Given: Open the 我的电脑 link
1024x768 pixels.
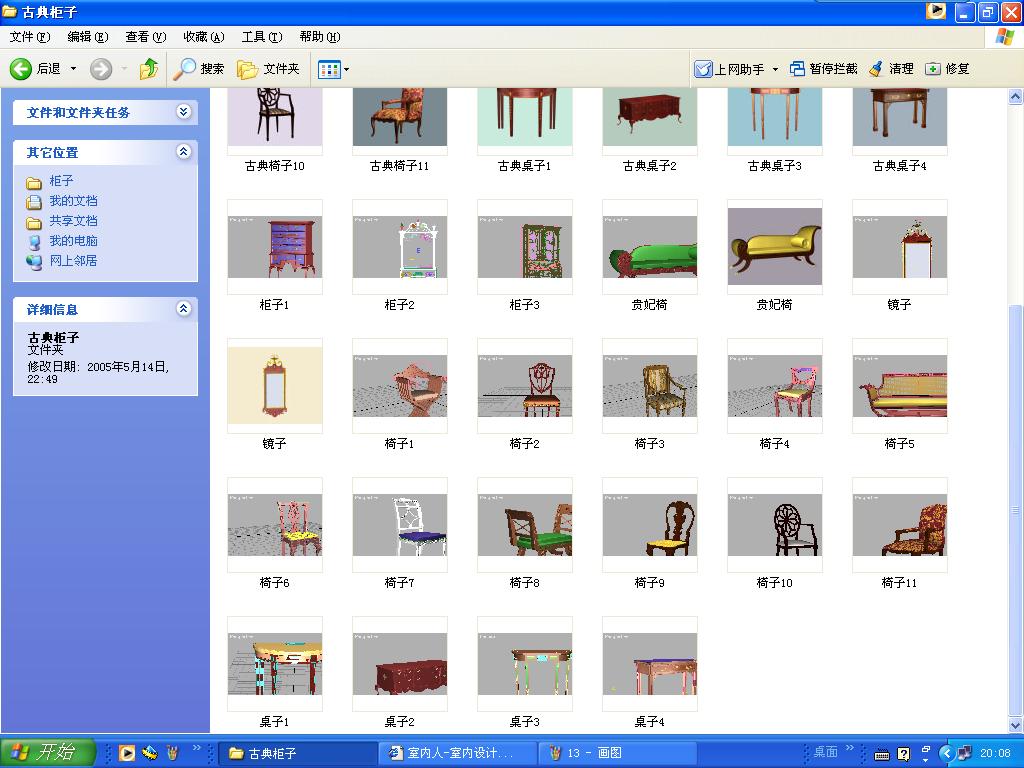Looking at the screenshot, I should pyautogui.click(x=73, y=241).
